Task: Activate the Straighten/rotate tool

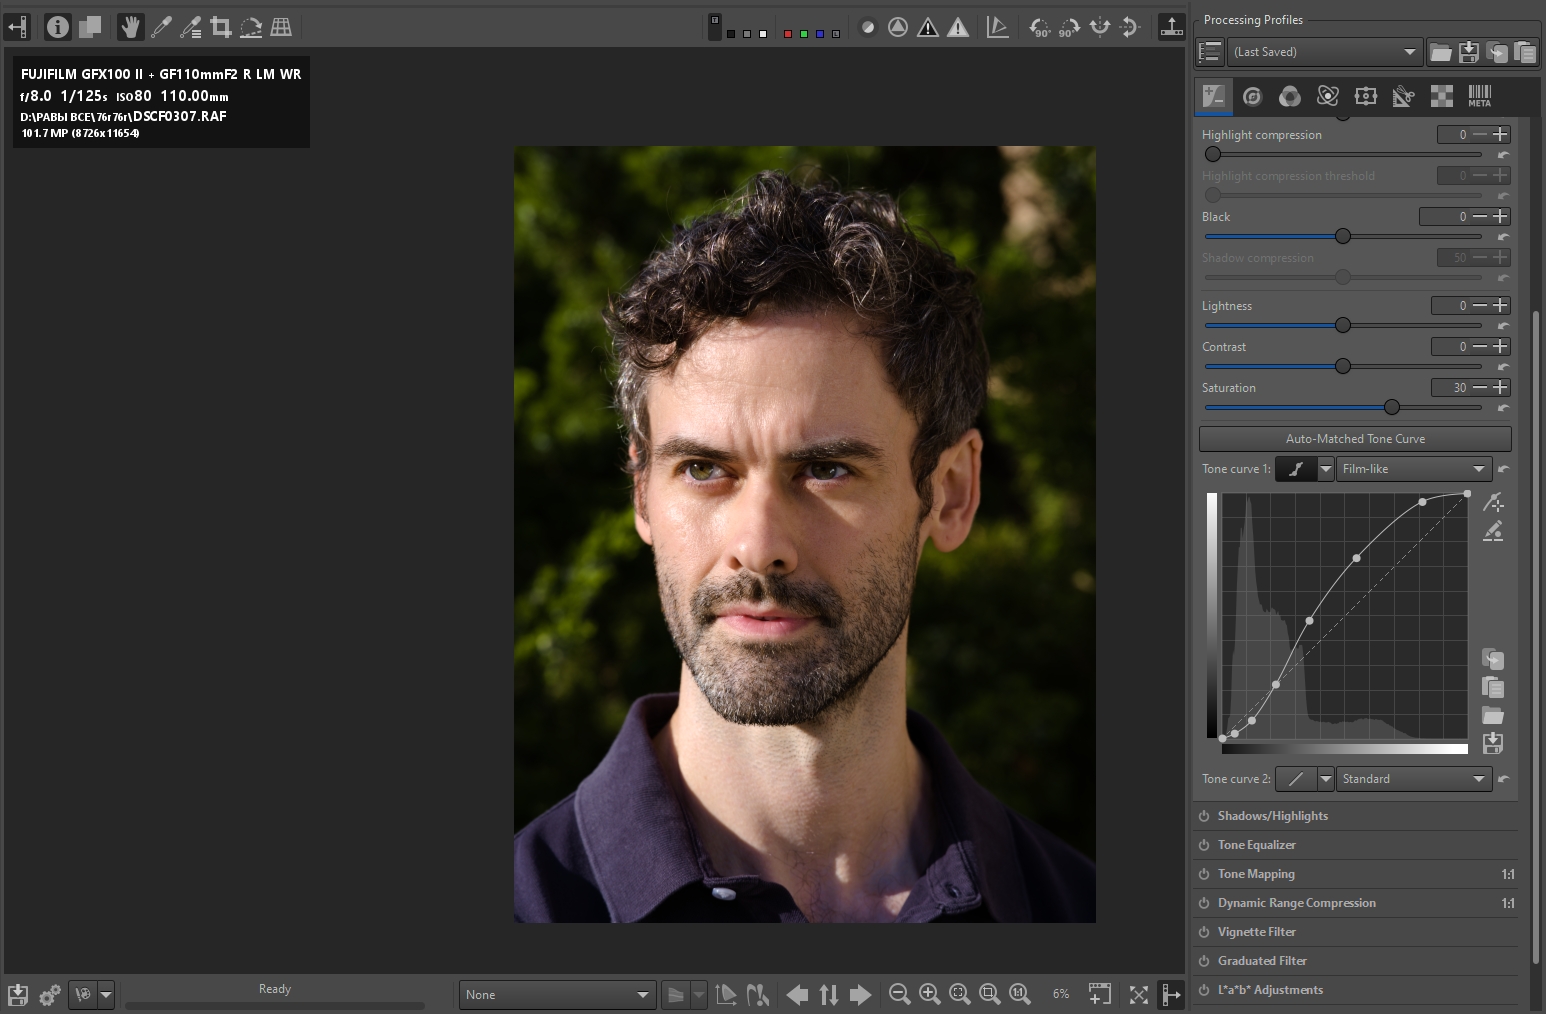Action: point(251,27)
